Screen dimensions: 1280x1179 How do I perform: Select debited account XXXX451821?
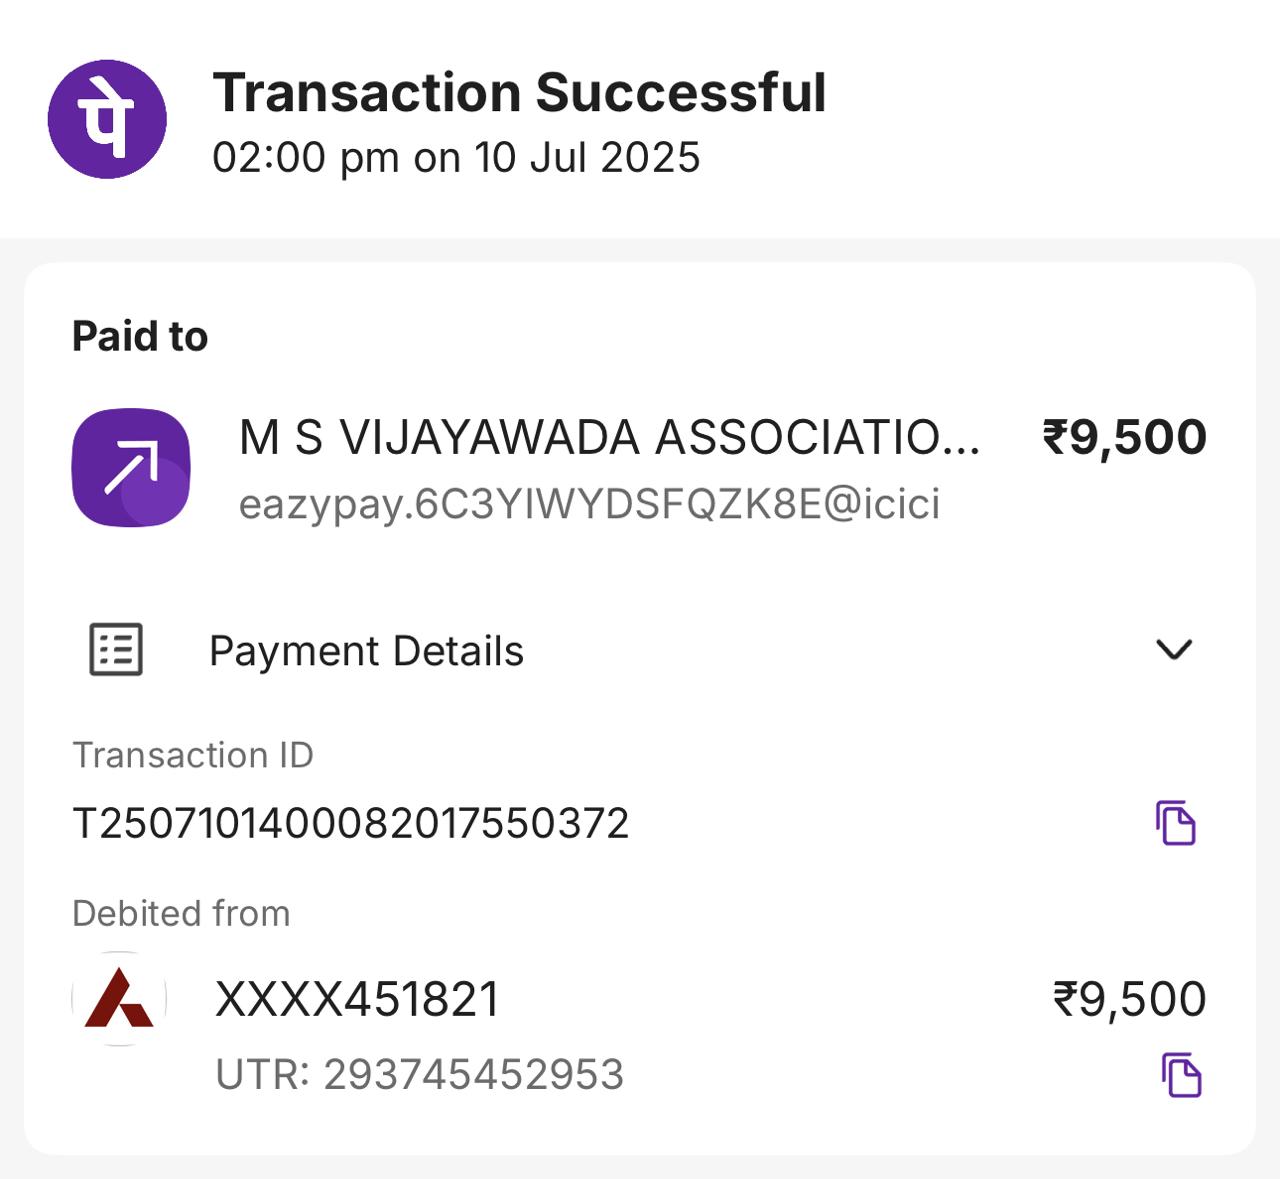coord(357,999)
